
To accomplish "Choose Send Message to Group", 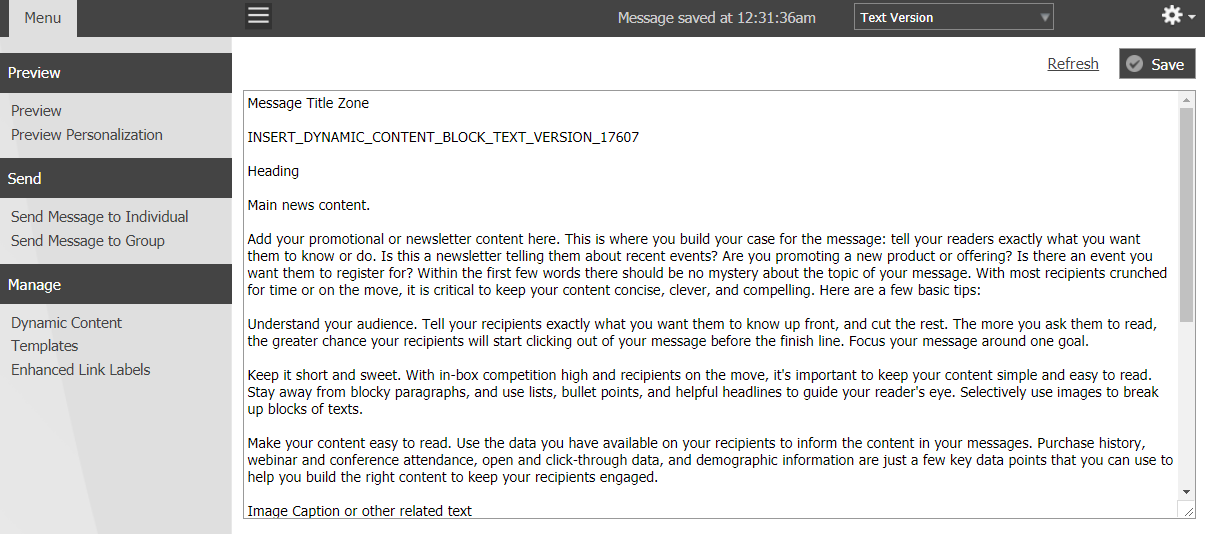I will (88, 241).
